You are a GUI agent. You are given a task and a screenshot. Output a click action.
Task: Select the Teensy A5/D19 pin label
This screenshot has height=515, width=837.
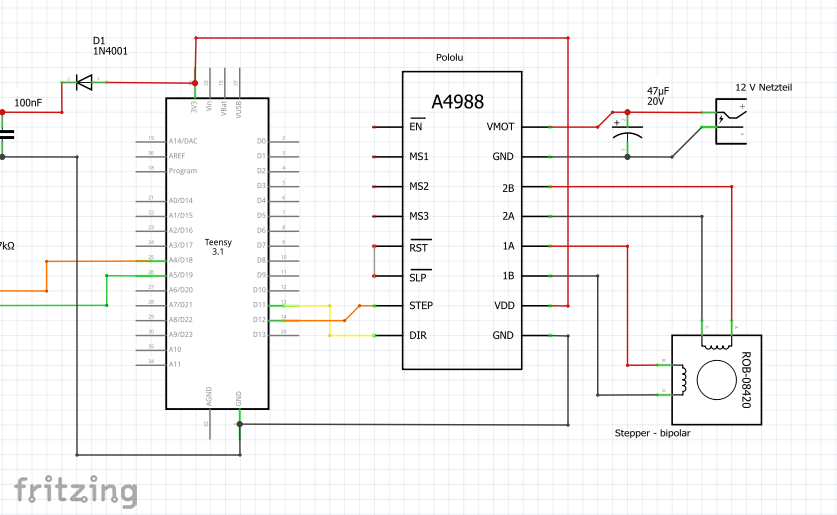(181, 275)
